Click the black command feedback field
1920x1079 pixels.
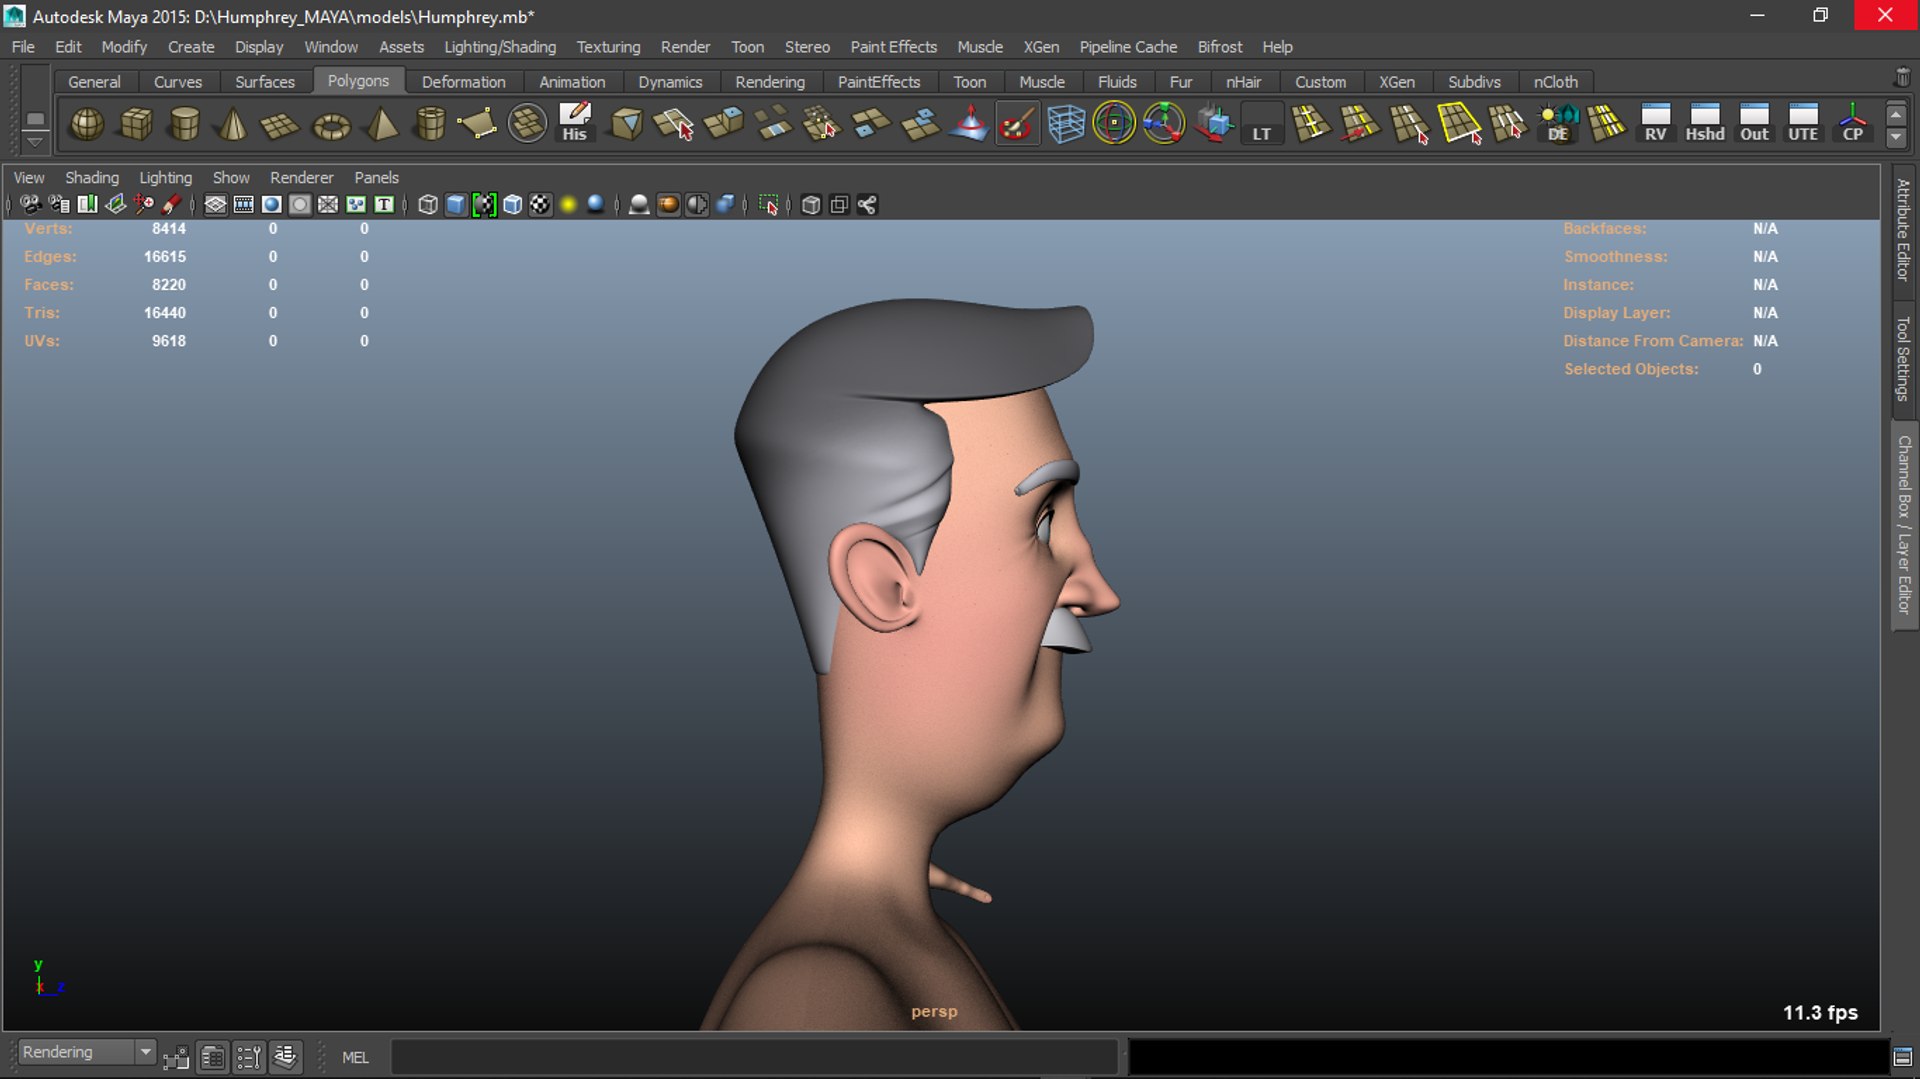tap(1508, 1057)
